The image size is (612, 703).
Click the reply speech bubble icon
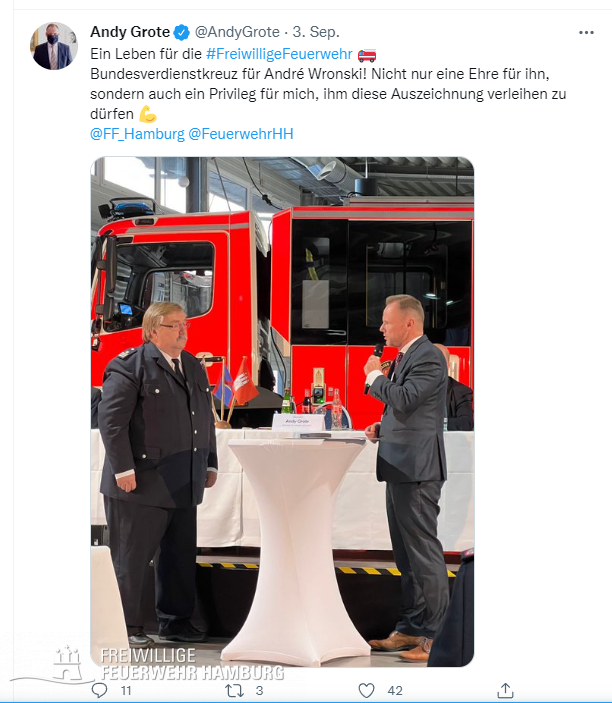point(99,690)
